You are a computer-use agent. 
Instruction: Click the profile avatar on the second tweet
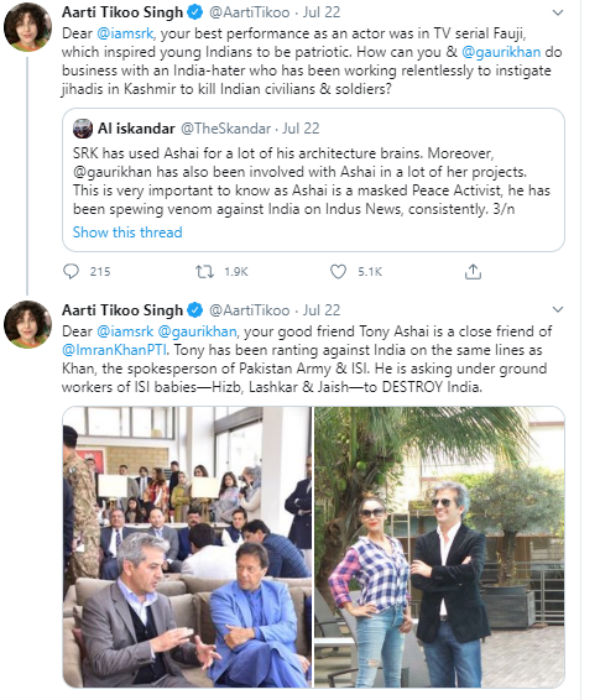pyautogui.click(x=28, y=324)
